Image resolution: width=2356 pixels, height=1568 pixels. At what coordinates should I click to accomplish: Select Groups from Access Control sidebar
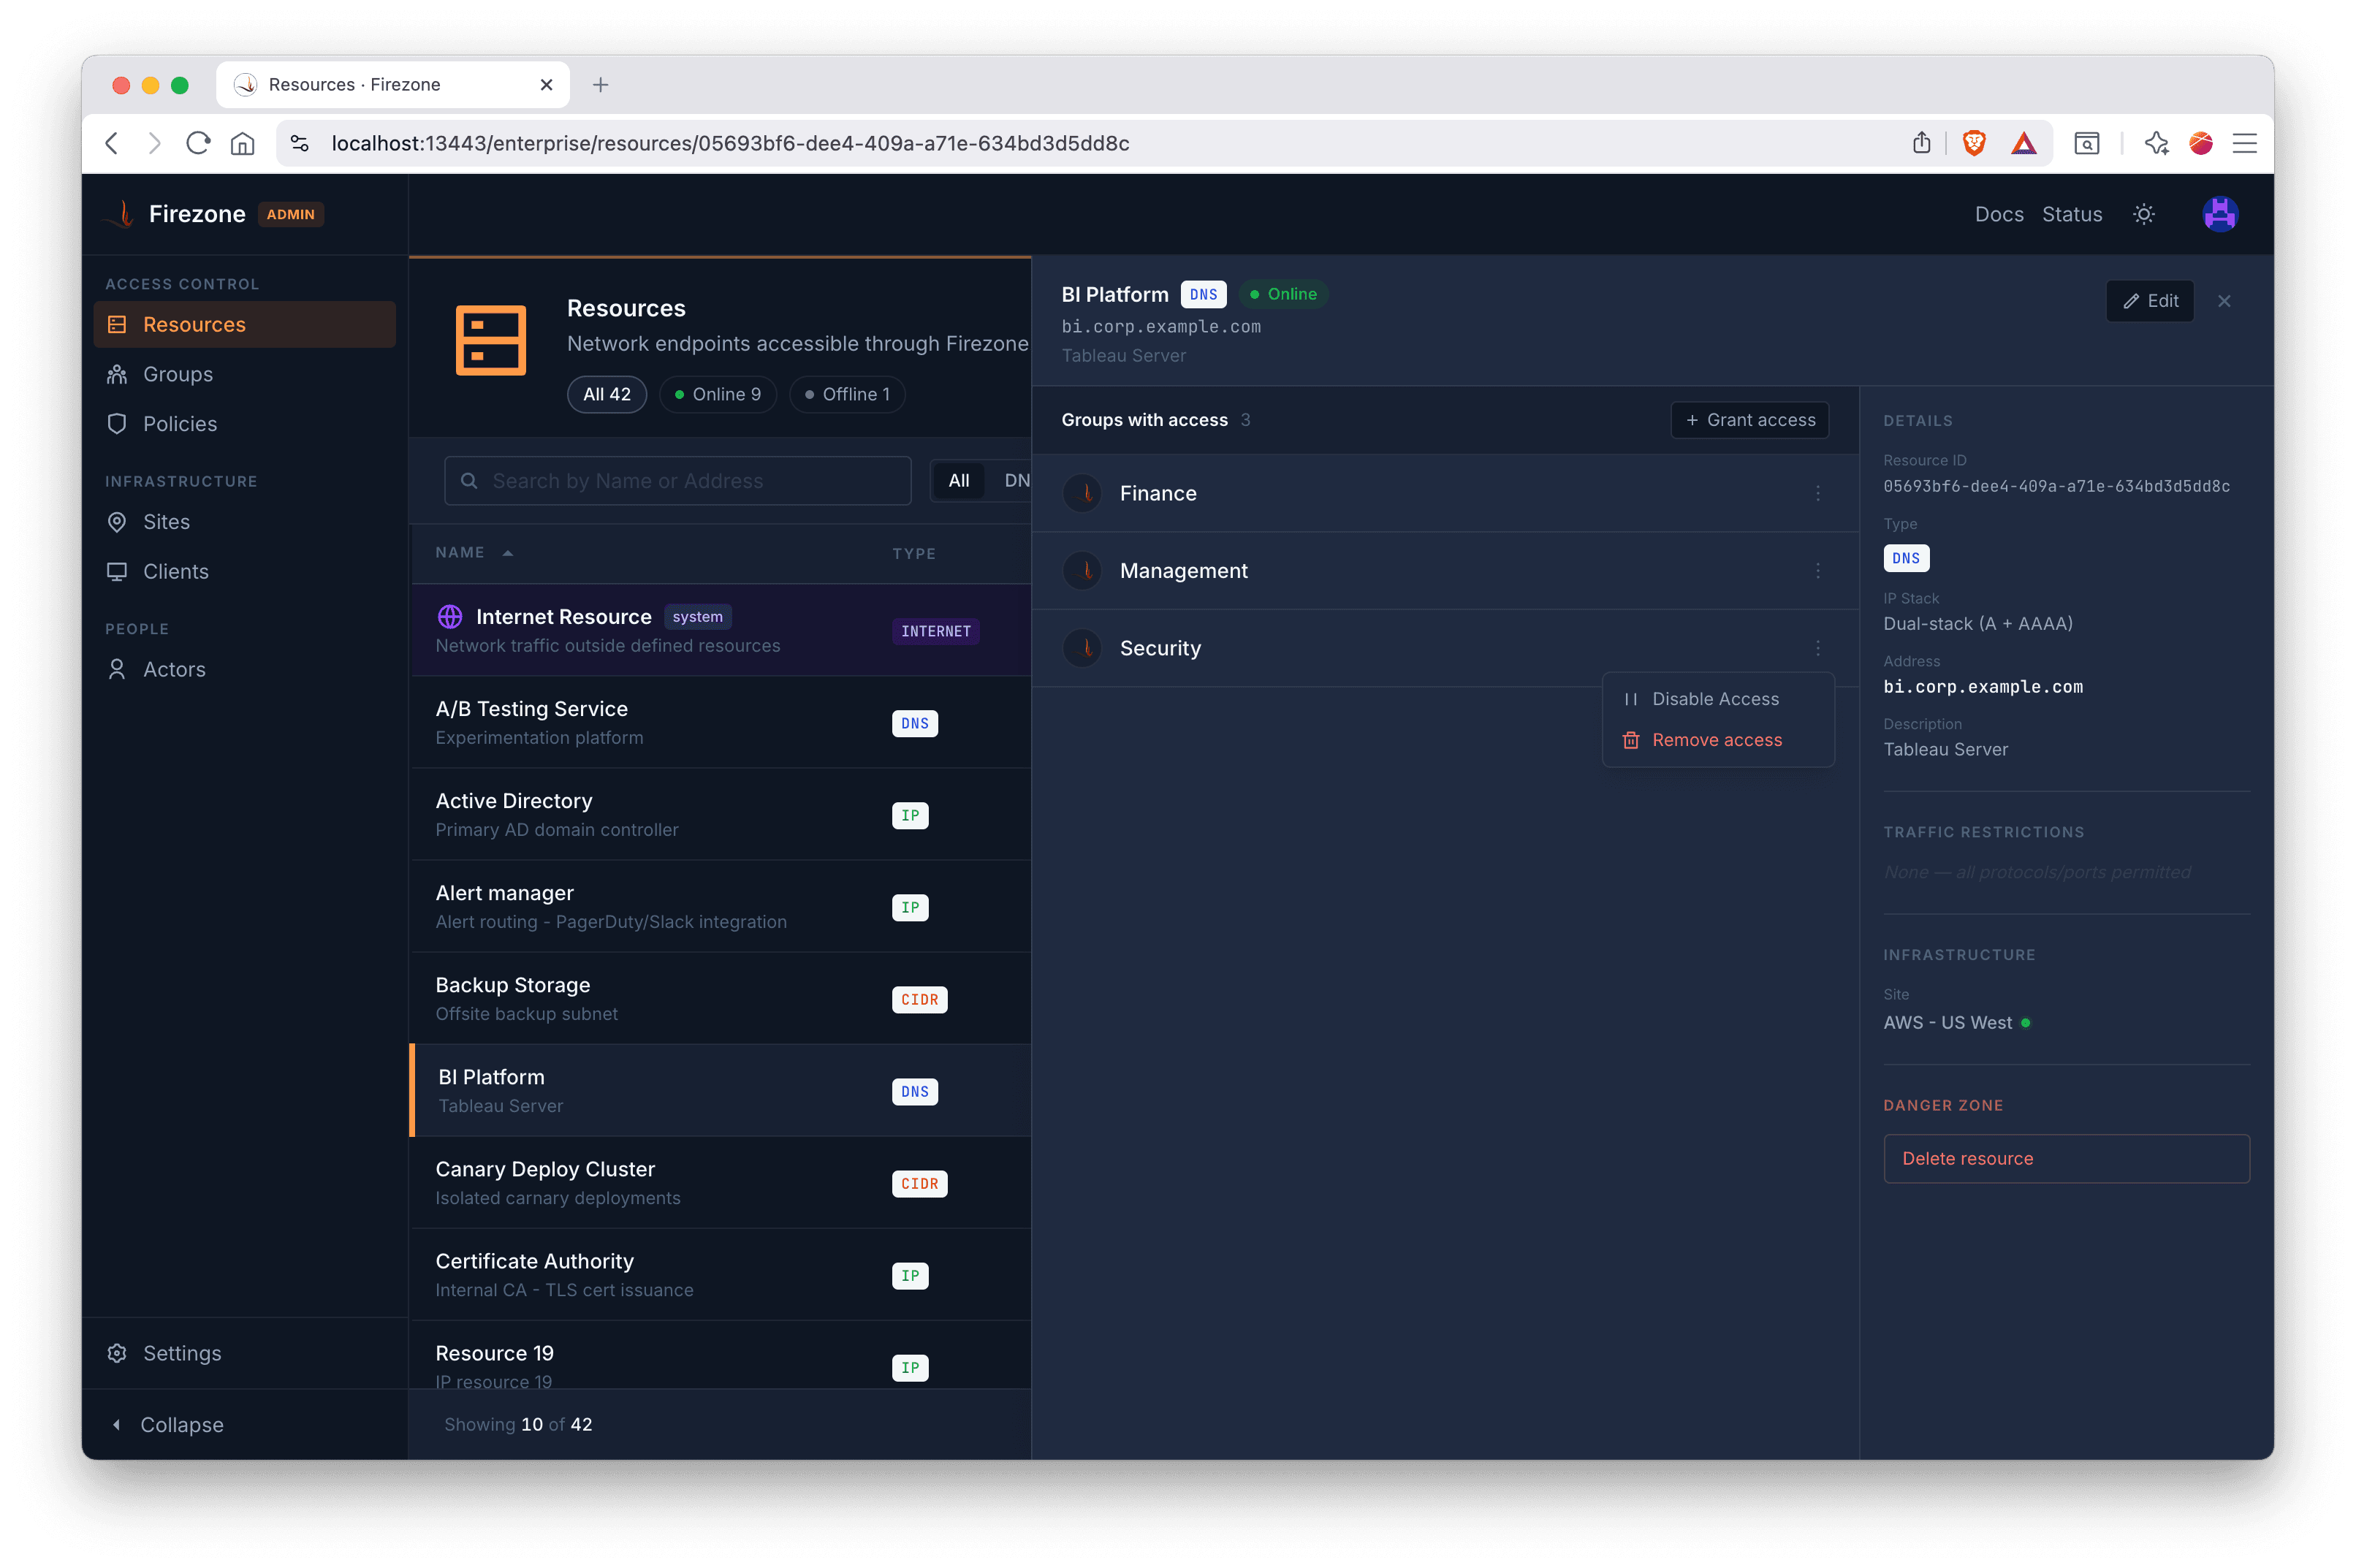[x=182, y=374]
